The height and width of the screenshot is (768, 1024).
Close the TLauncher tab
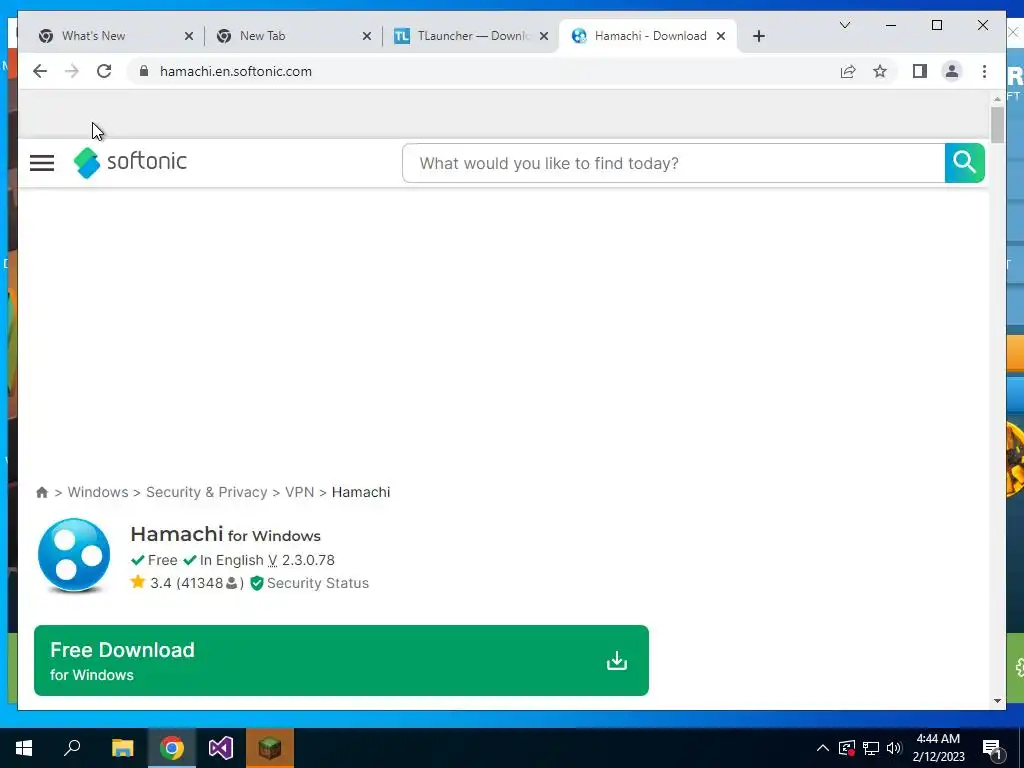[544, 36]
